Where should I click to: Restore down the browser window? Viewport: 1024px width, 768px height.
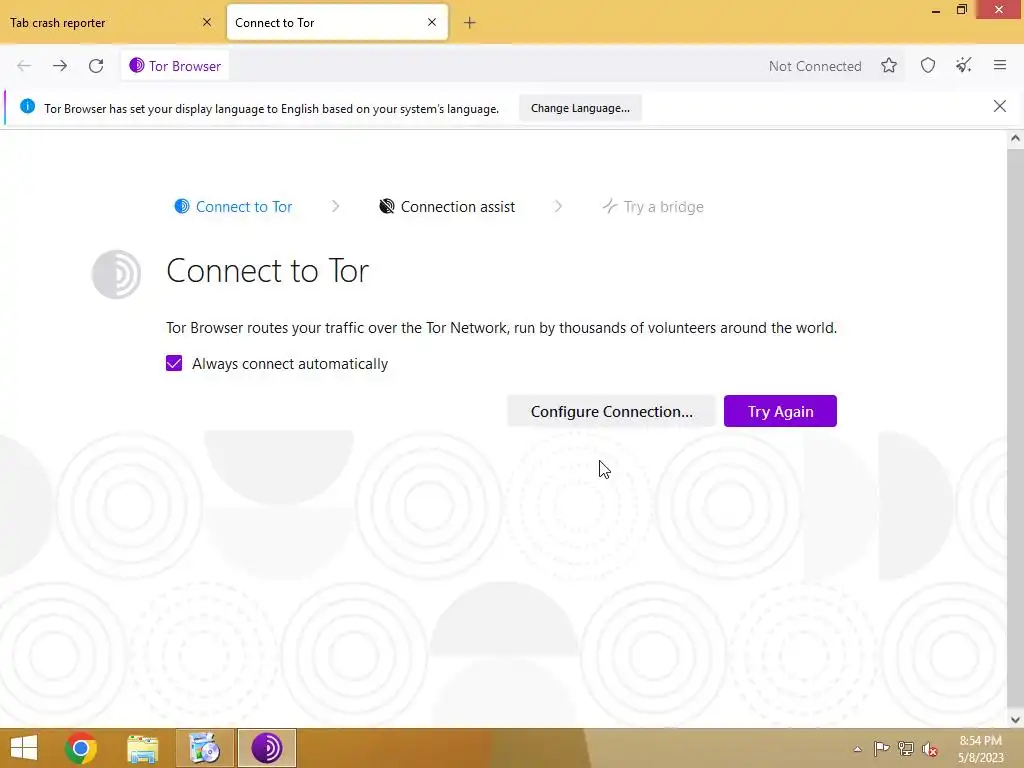(961, 10)
